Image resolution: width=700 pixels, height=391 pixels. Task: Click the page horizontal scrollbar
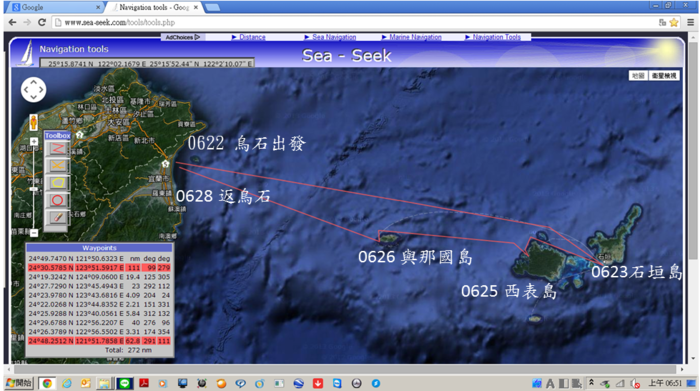[345, 369]
